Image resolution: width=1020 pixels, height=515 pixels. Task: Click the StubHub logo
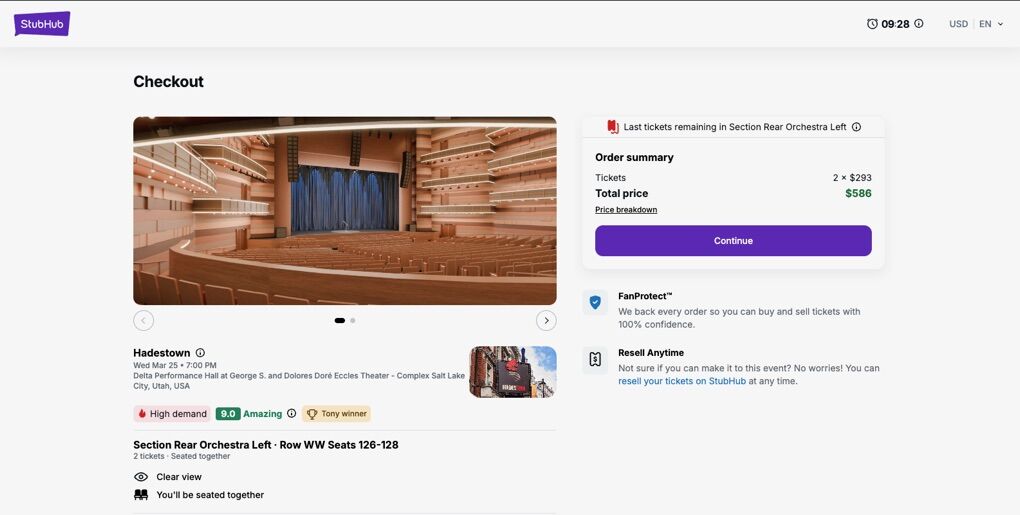pyautogui.click(x=42, y=24)
